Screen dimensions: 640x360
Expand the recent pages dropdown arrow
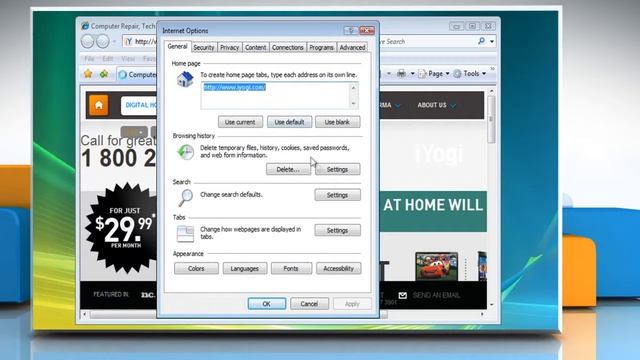[x=115, y=42]
